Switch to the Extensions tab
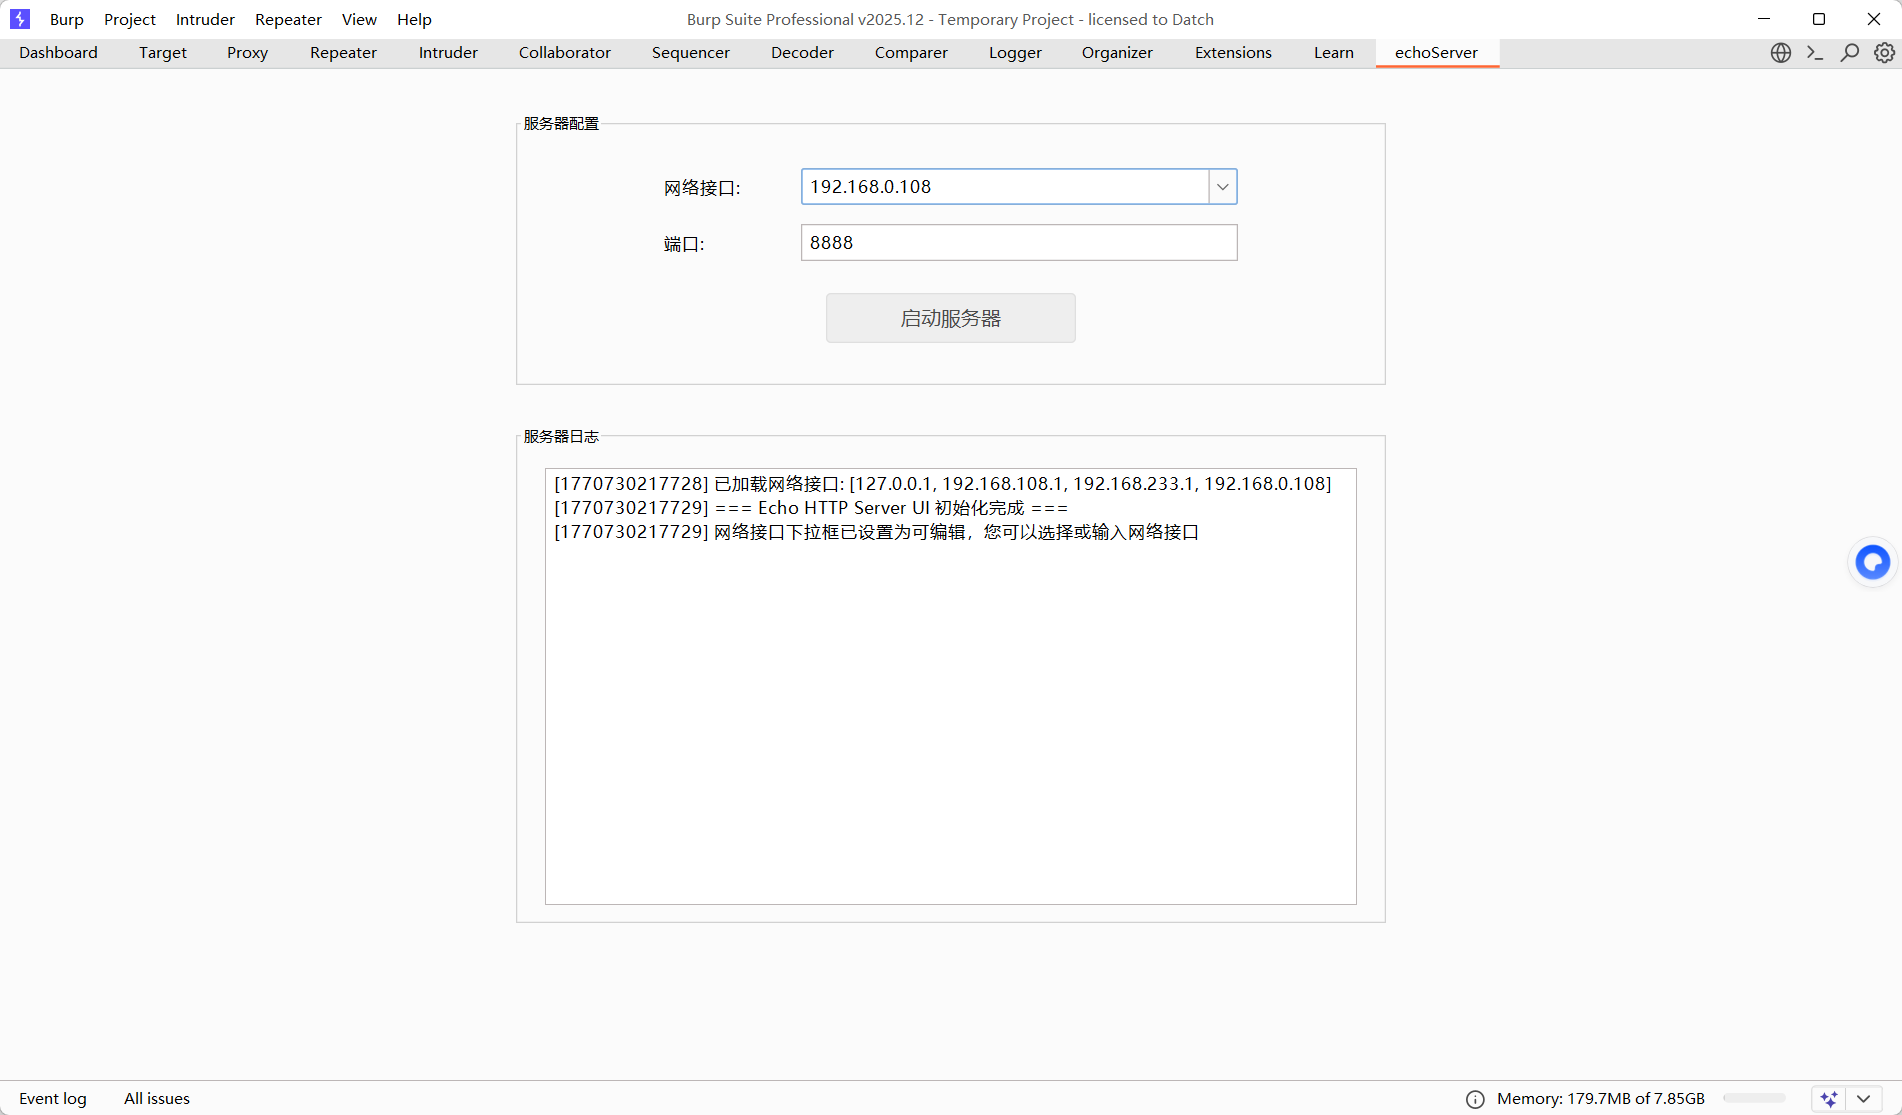The image size is (1902, 1115). [x=1233, y=53]
